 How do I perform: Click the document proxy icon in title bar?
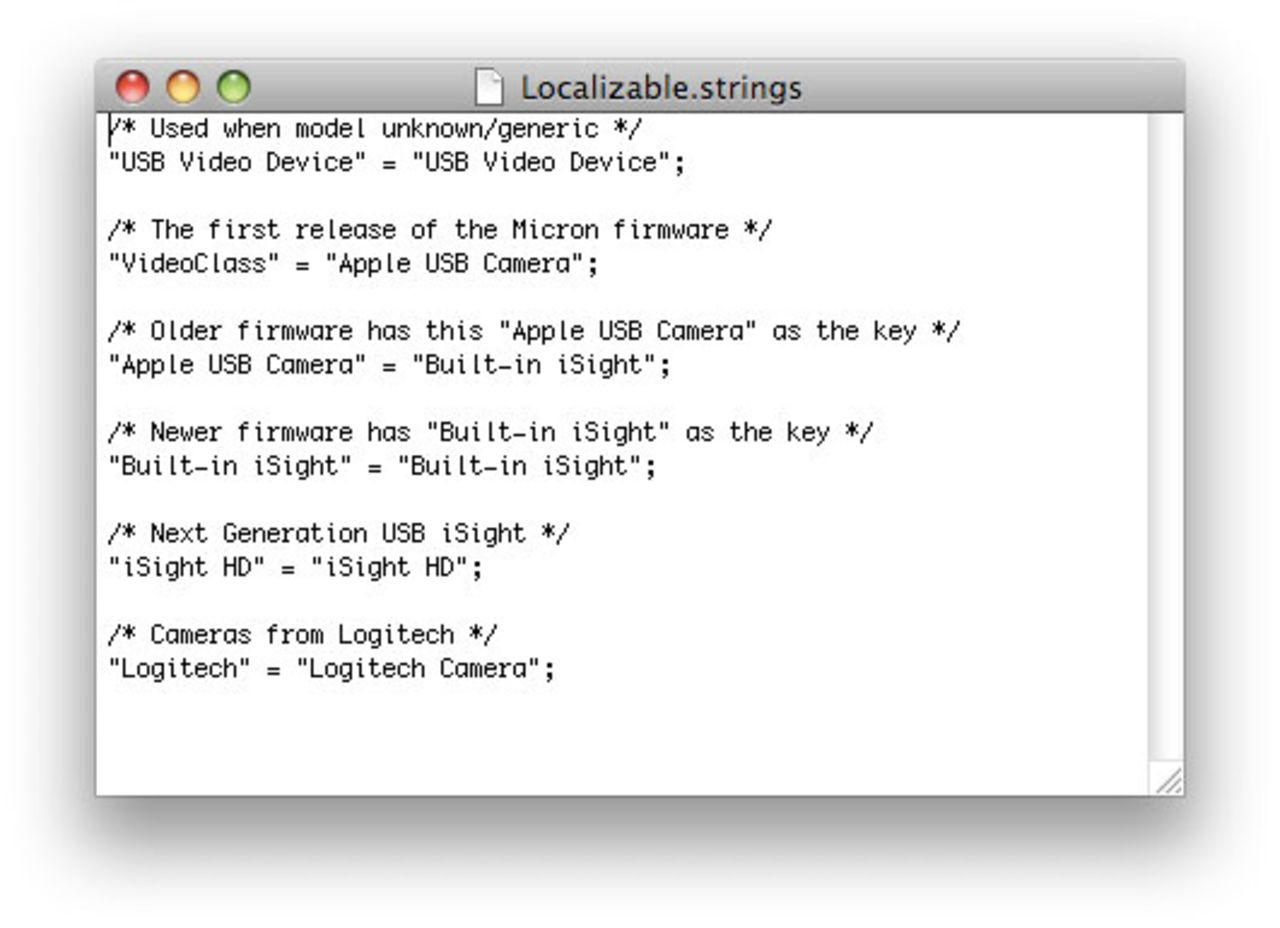pyautogui.click(x=488, y=87)
